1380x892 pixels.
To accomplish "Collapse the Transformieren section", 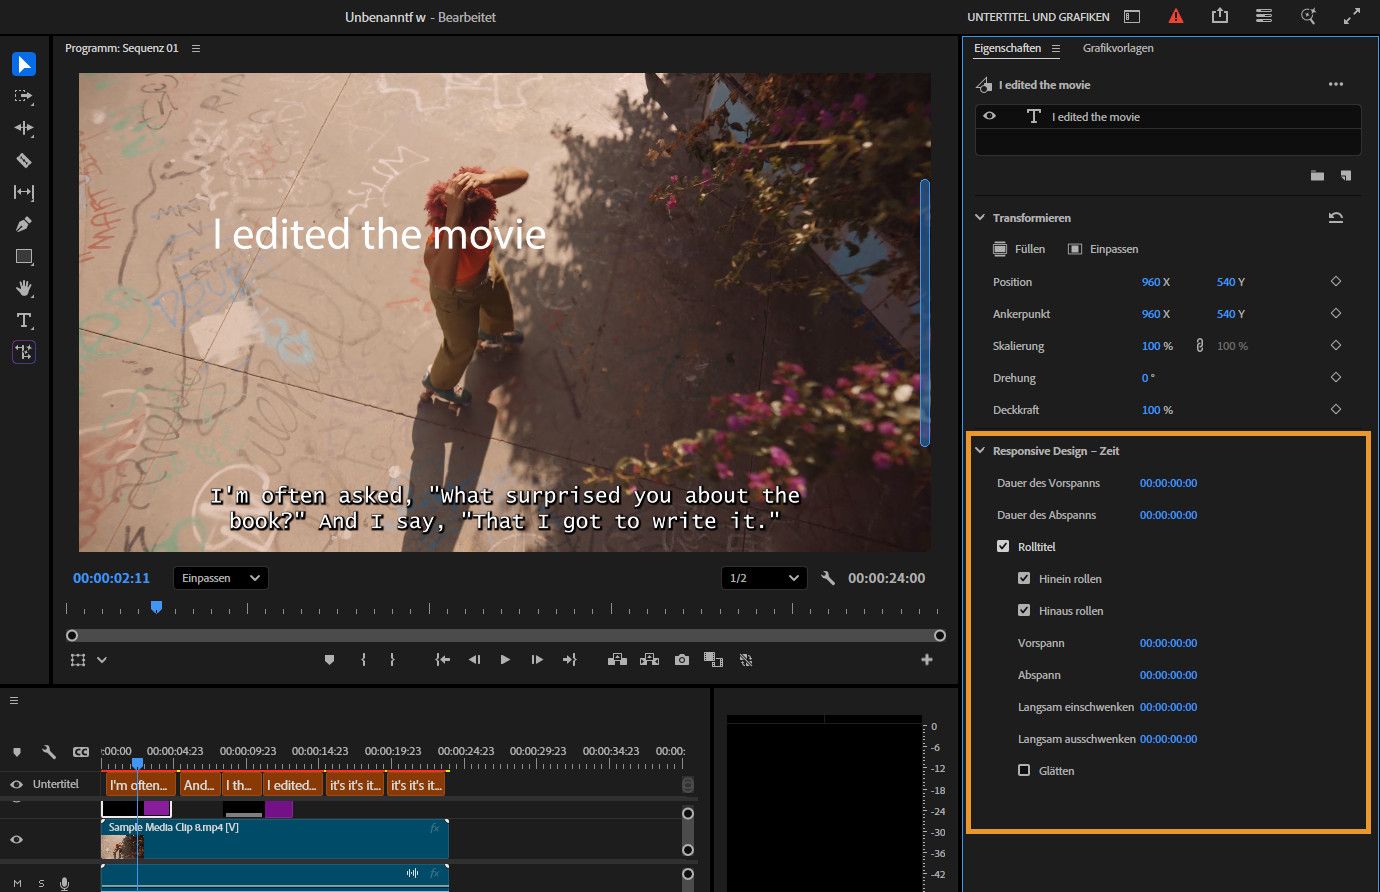I will coord(980,218).
